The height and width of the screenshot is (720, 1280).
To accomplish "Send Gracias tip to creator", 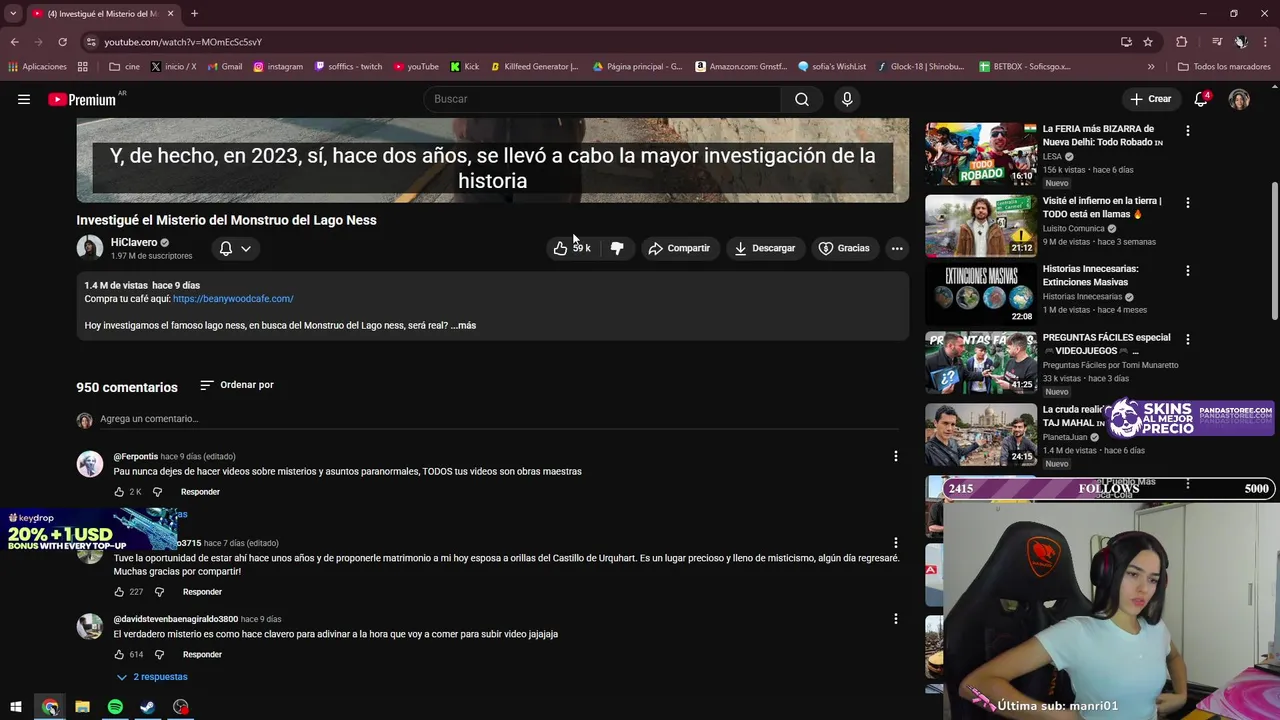I will pyautogui.click(x=844, y=248).
